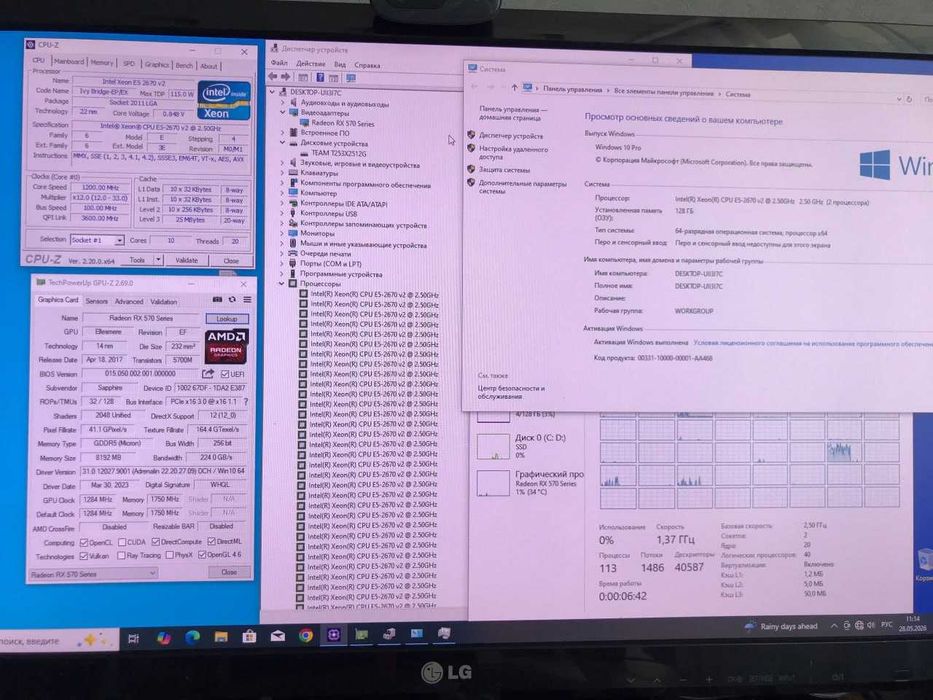Screen dimensions: 933x700
Task: Open Microsoft Store from the taskbar
Action: [x=249, y=637]
